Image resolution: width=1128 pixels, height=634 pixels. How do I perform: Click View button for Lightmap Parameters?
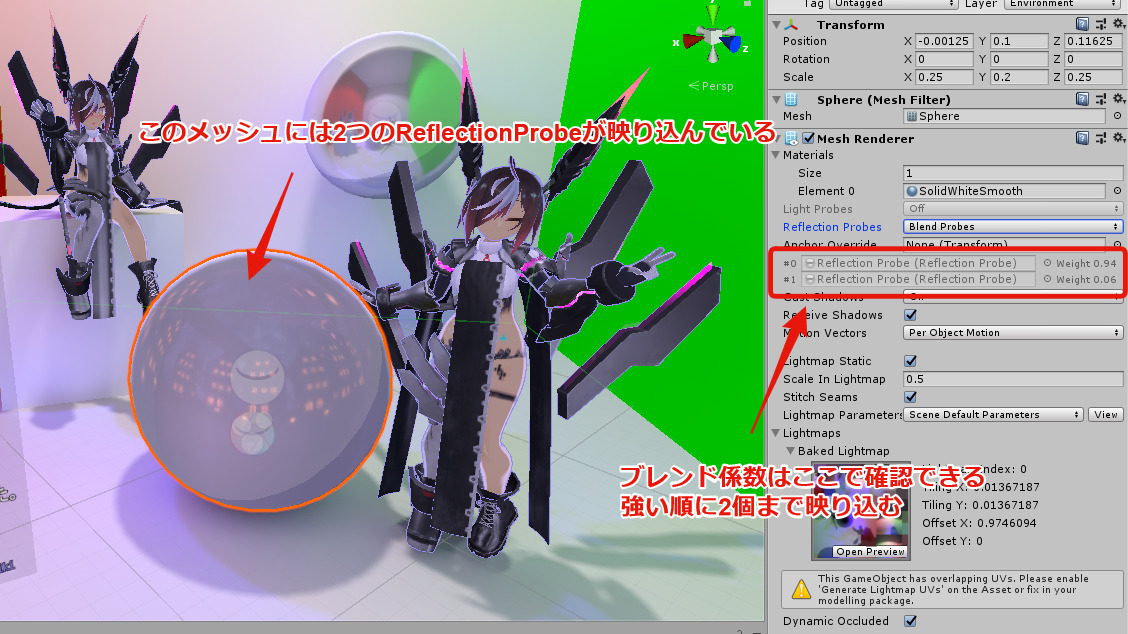(x=1105, y=415)
